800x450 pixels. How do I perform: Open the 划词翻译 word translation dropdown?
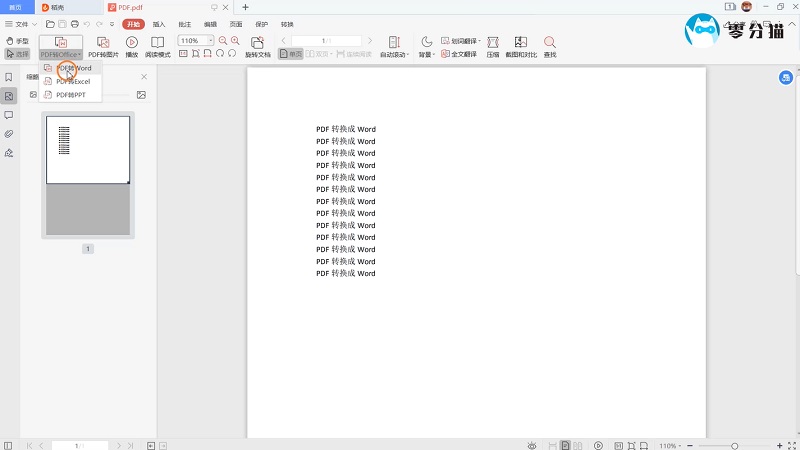(x=461, y=41)
